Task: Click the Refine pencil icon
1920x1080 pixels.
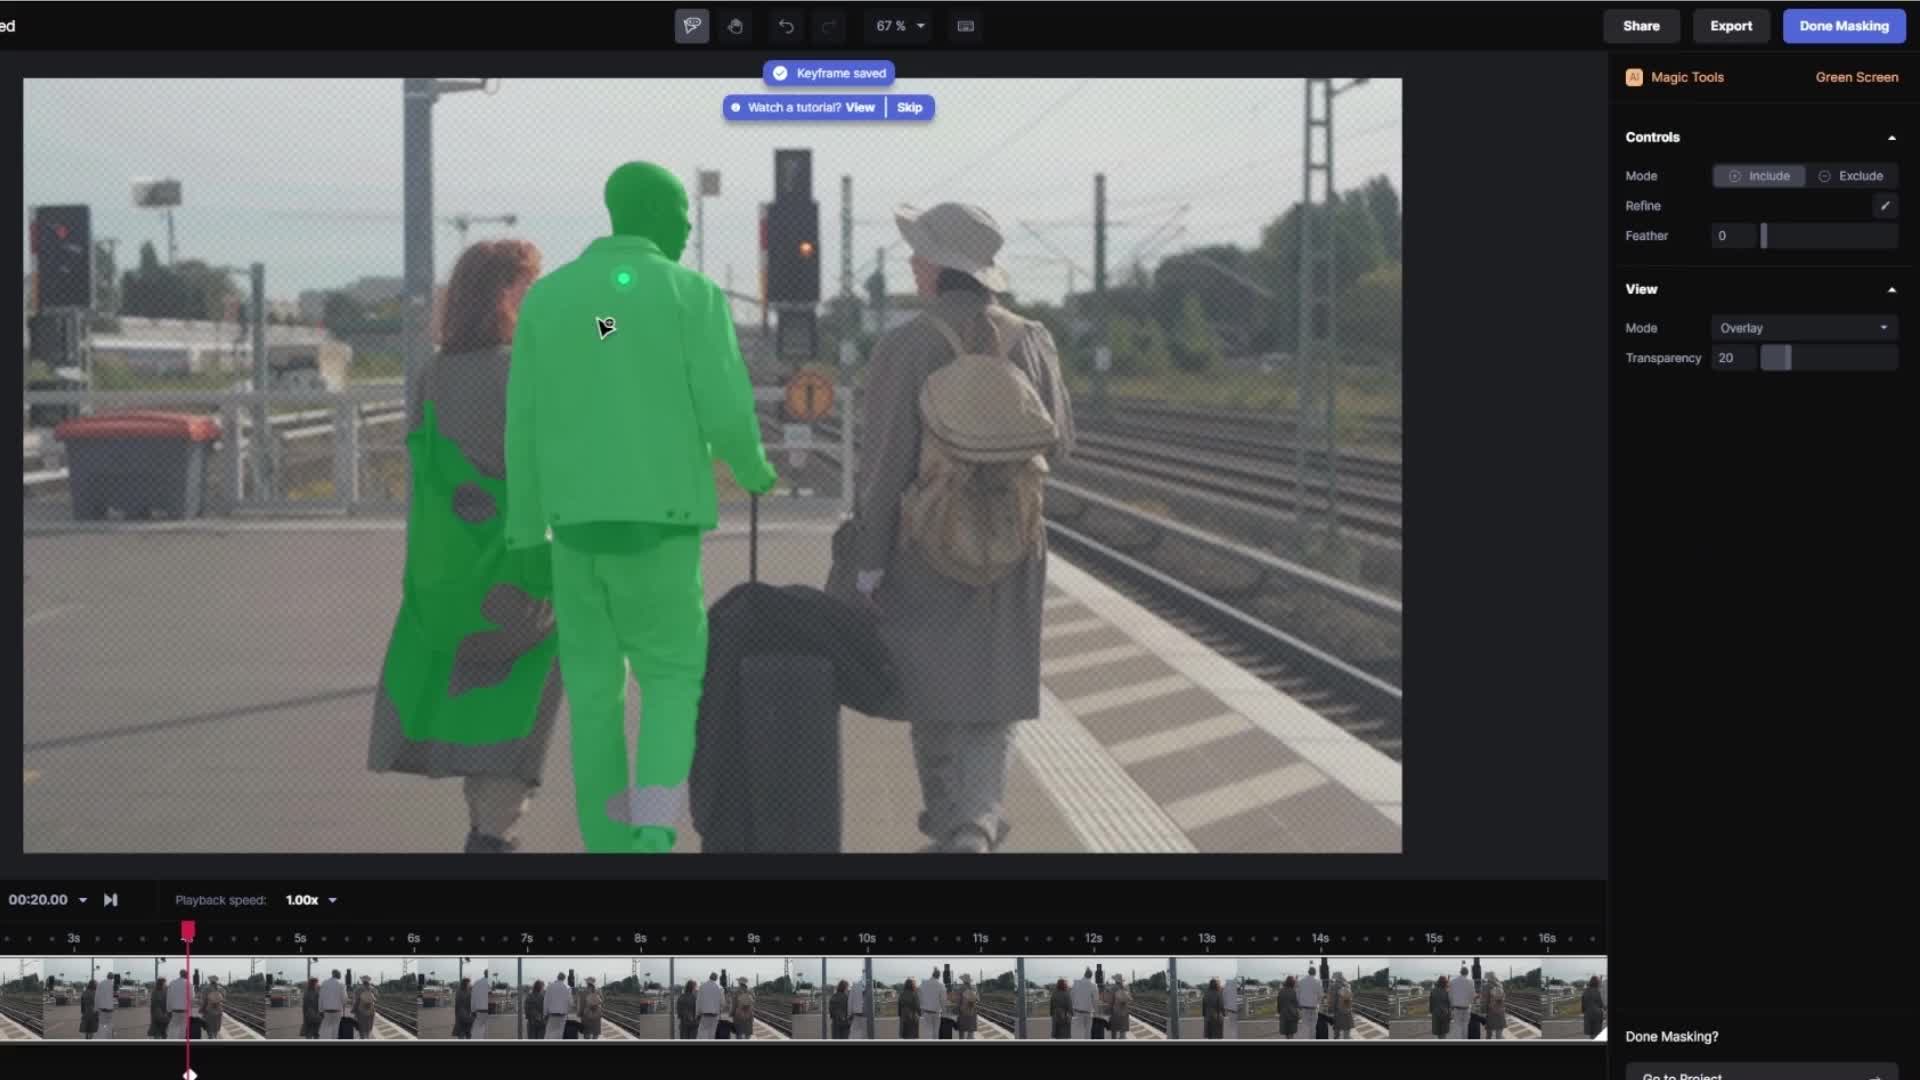Action: click(x=1885, y=206)
